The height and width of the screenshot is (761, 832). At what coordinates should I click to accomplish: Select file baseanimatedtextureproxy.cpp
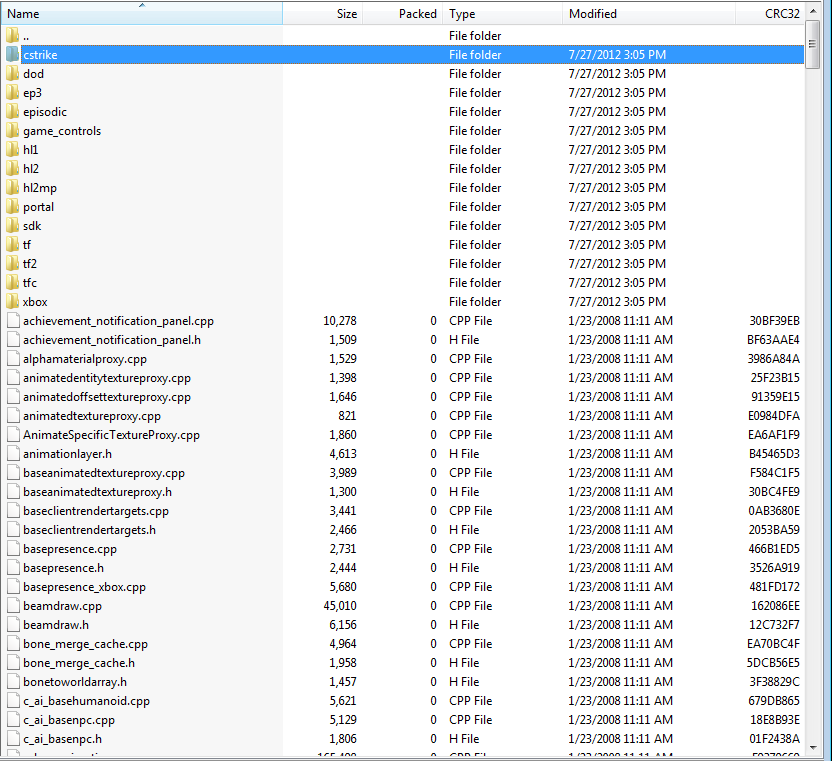pyautogui.click(x=104, y=473)
